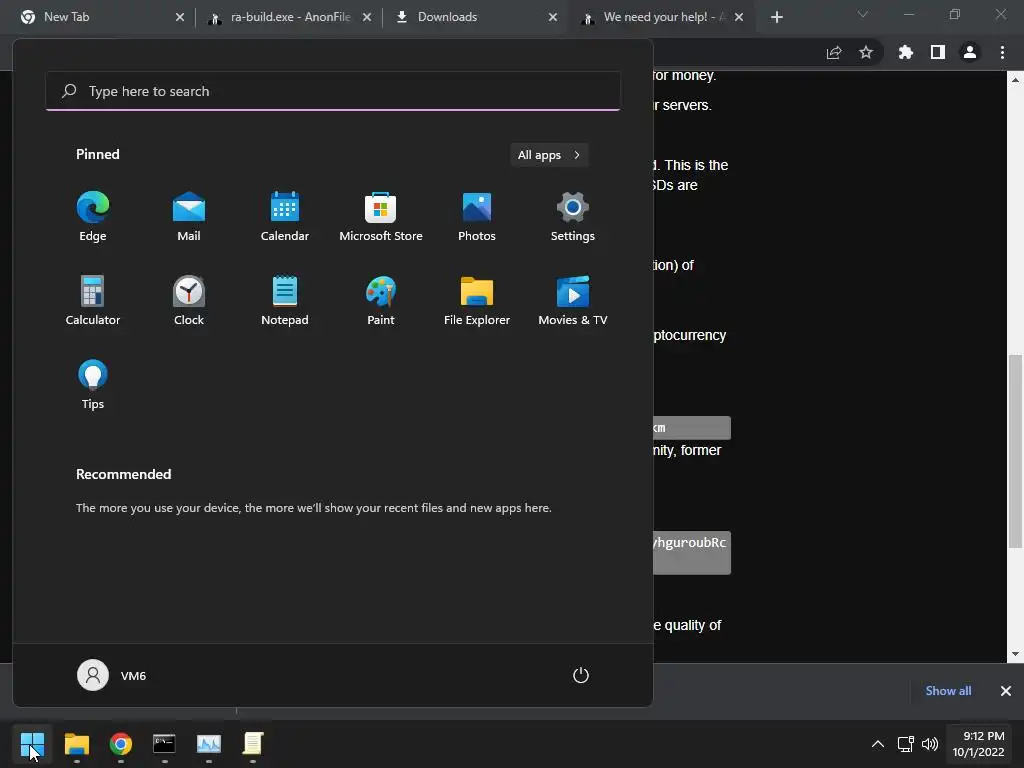
Task: Open clock and date flyout
Action: pos(978,744)
